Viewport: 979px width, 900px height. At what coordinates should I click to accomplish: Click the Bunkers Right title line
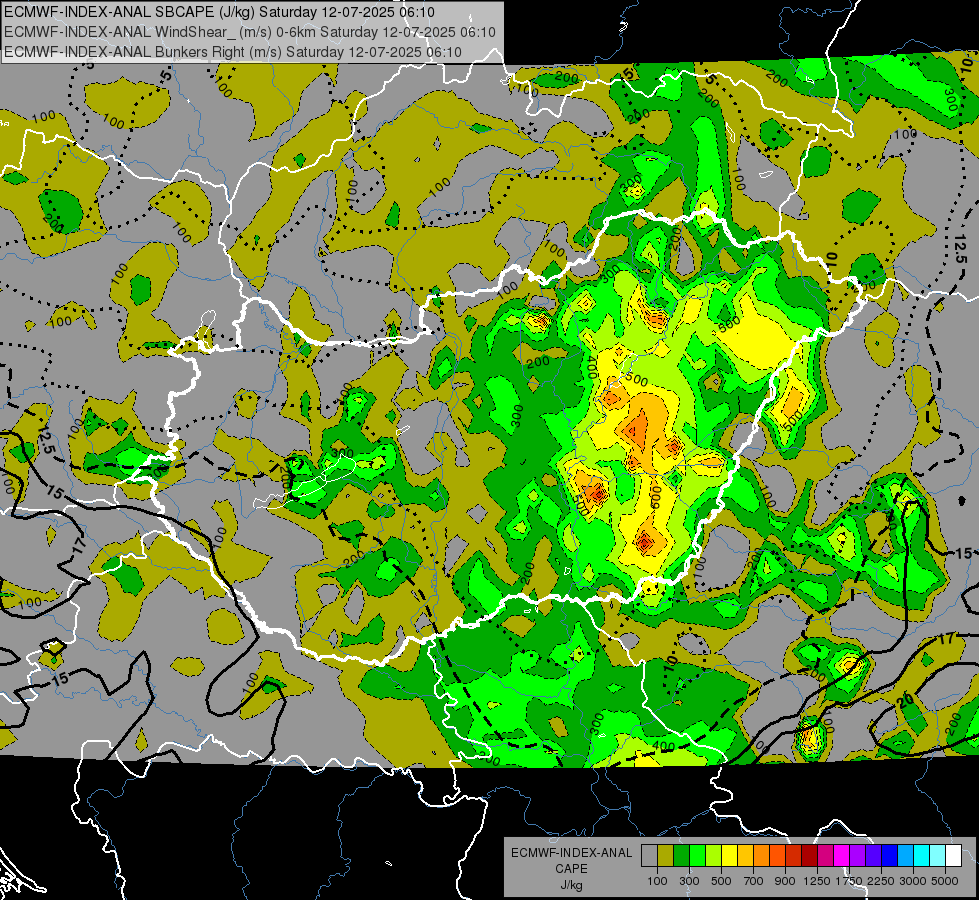click(x=233, y=52)
